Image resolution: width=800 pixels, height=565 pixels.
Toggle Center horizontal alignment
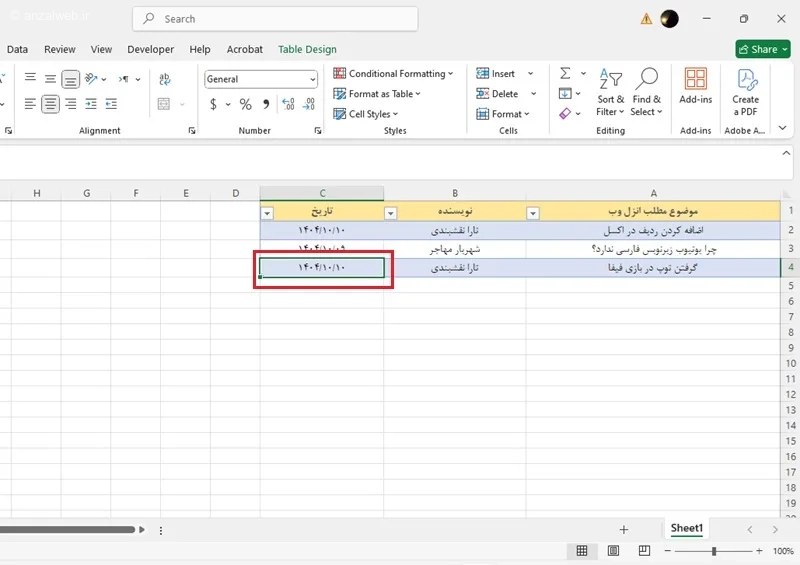[x=50, y=104]
